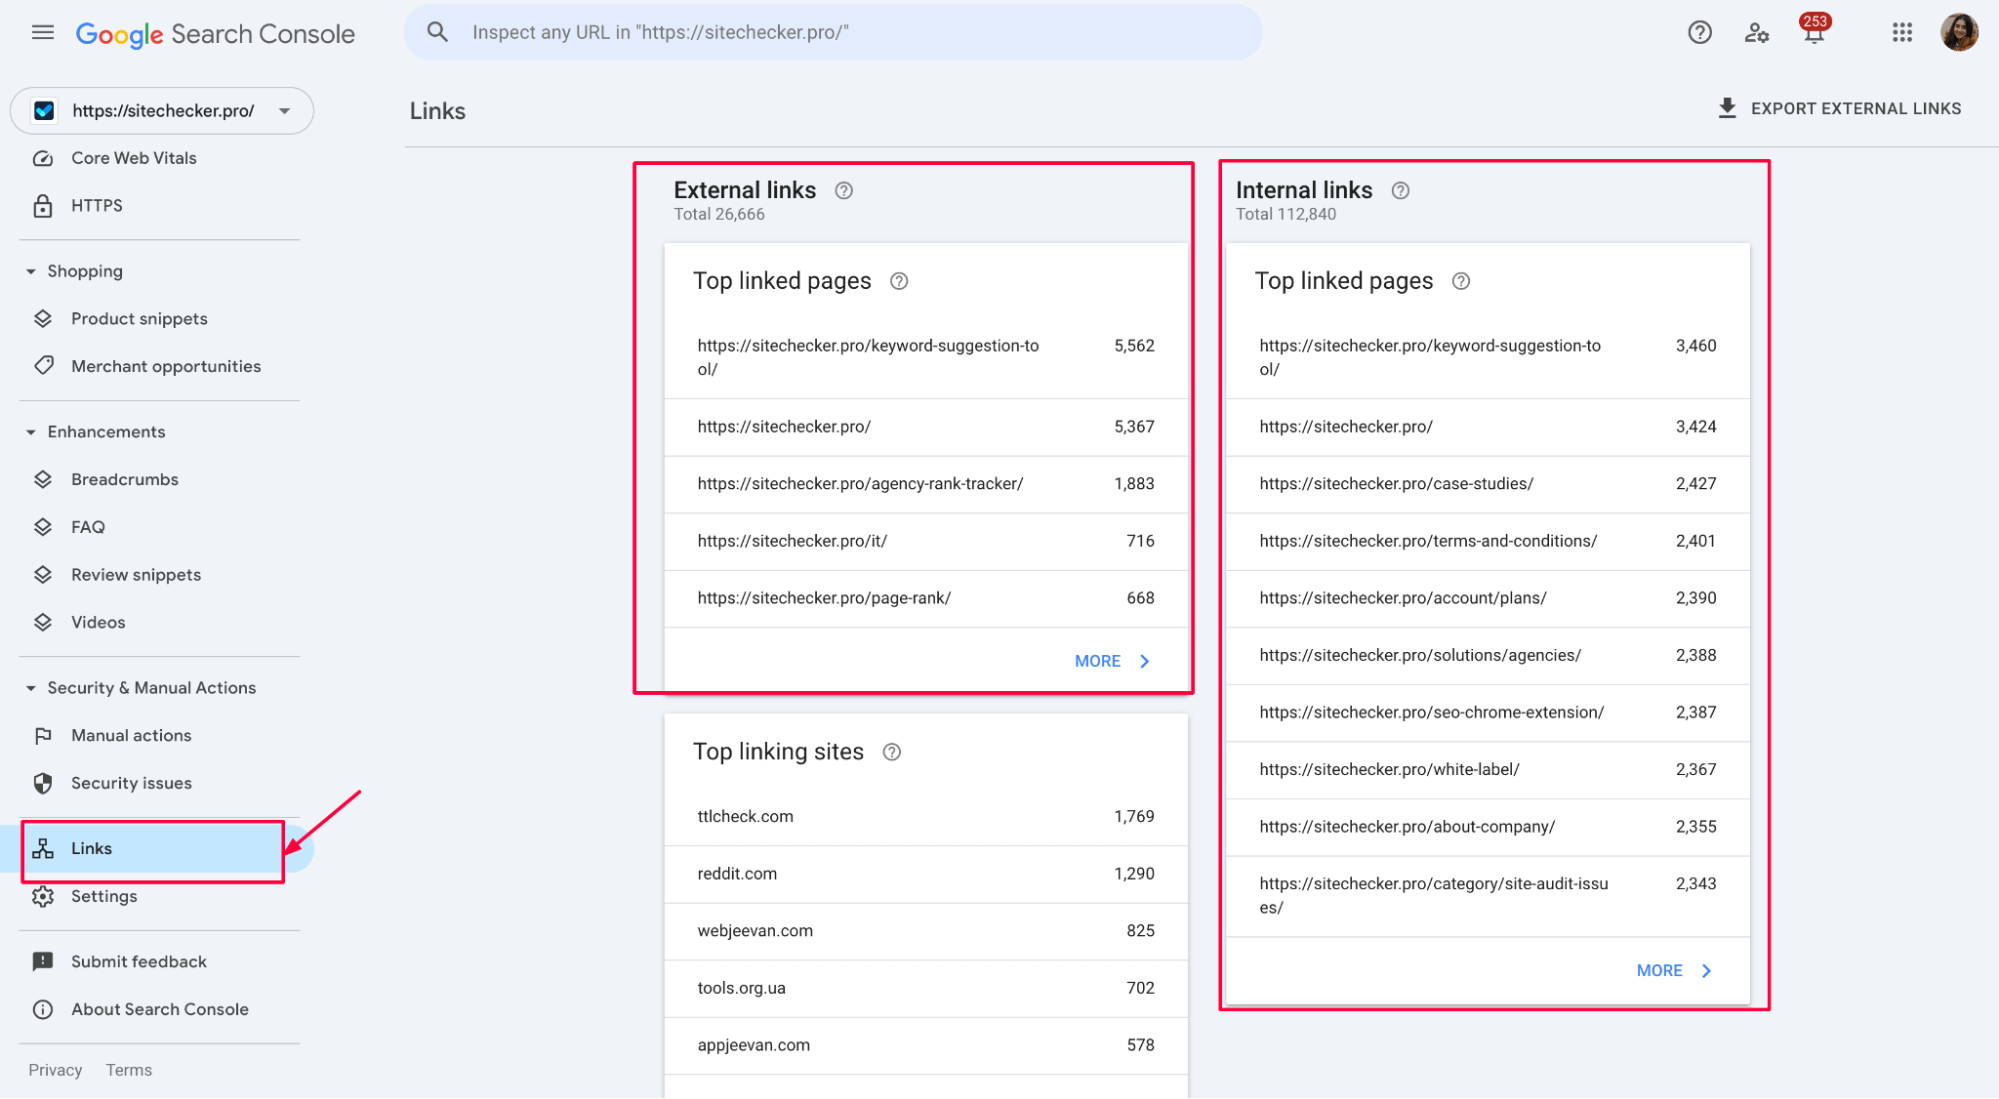
Task: Open notifications bell with 253 badge
Action: pos(1813,30)
